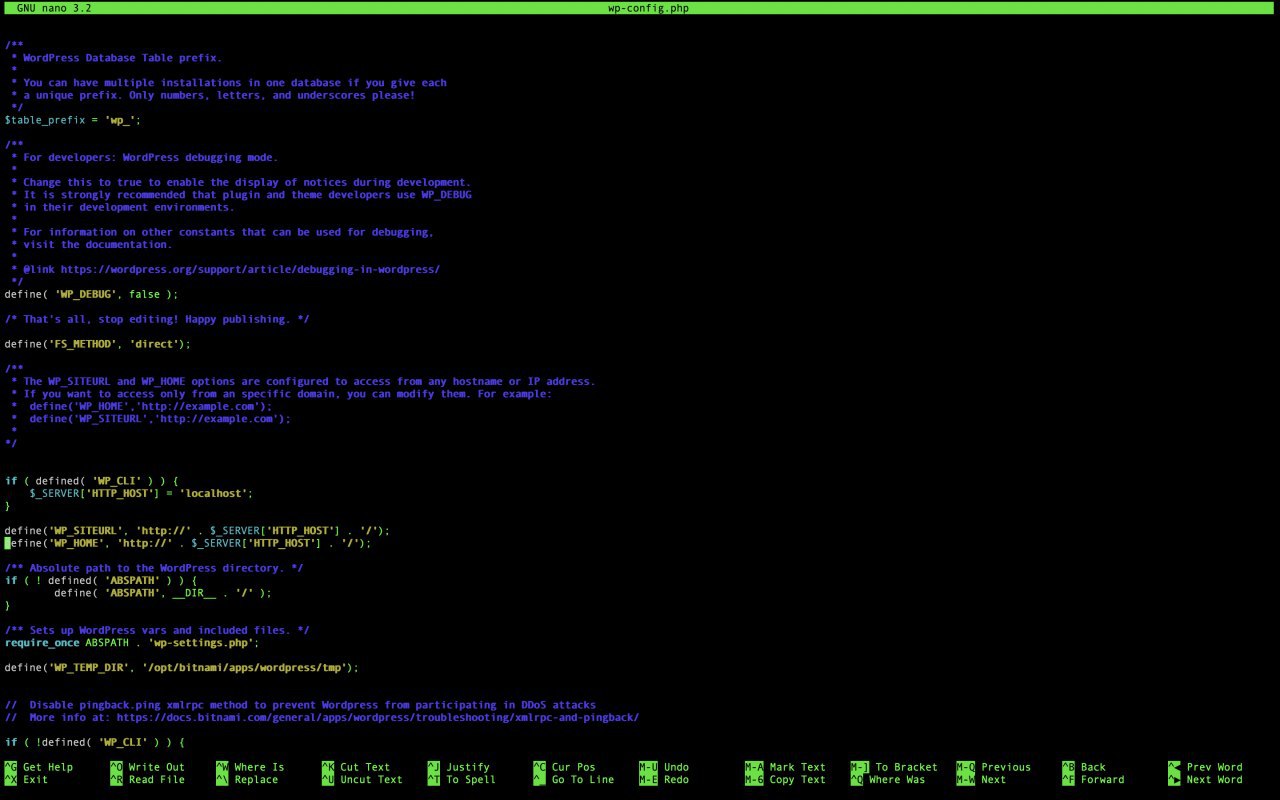1280x800 pixels.
Task: Click the define 'WP_SITEURL' http line
Action: pyautogui.click(x=197, y=531)
